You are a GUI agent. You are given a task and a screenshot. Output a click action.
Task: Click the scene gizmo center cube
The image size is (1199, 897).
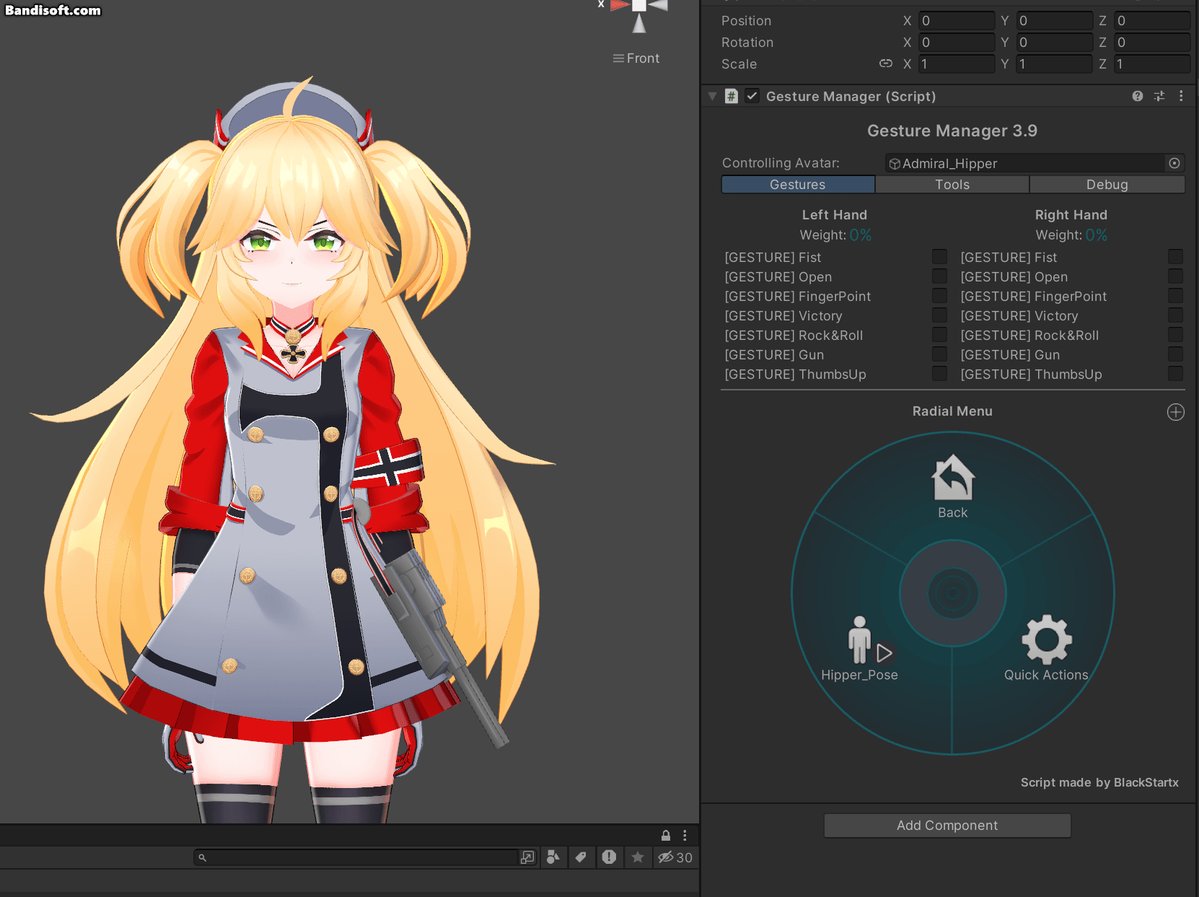(x=638, y=5)
